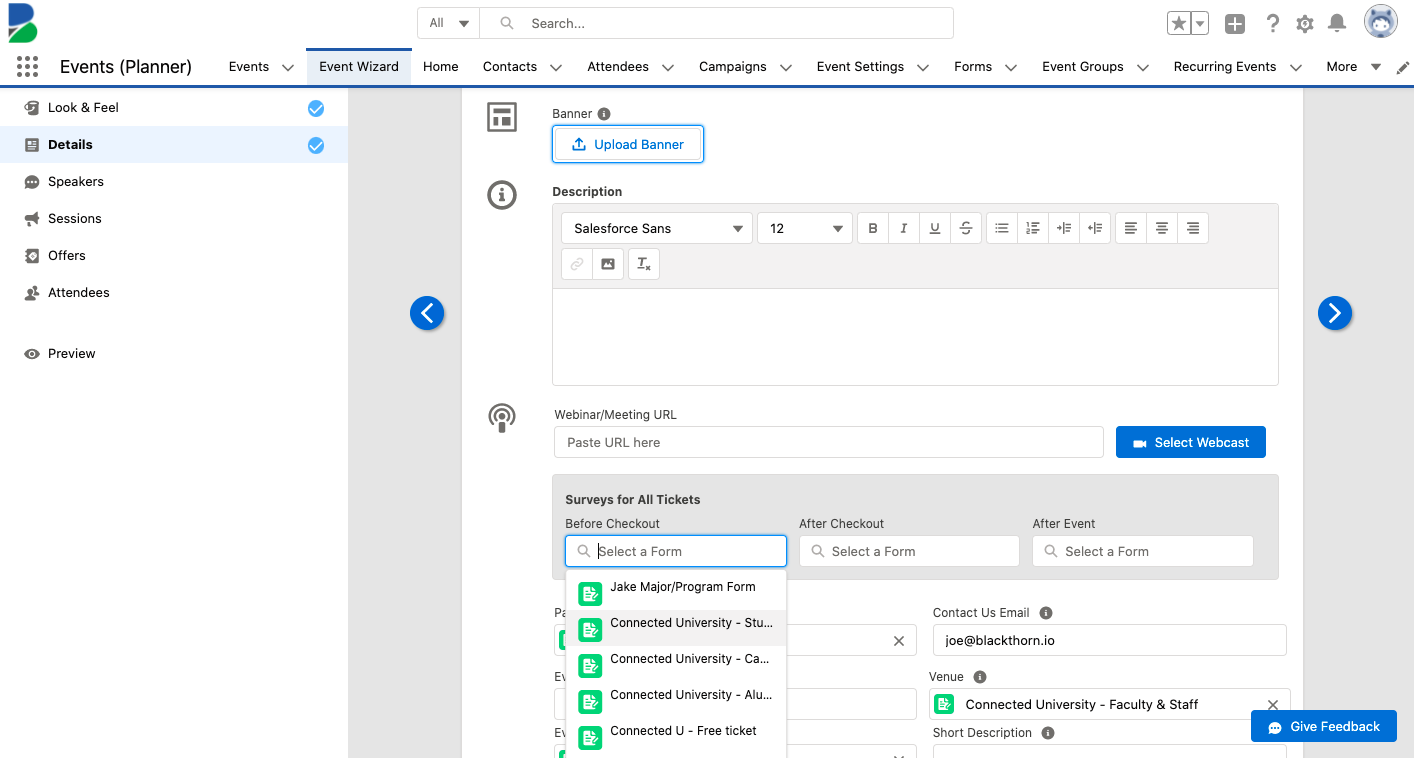This screenshot has width=1414, height=758.
Task: Open the font family Salesforce Sans dropdown
Action: [x=657, y=228]
